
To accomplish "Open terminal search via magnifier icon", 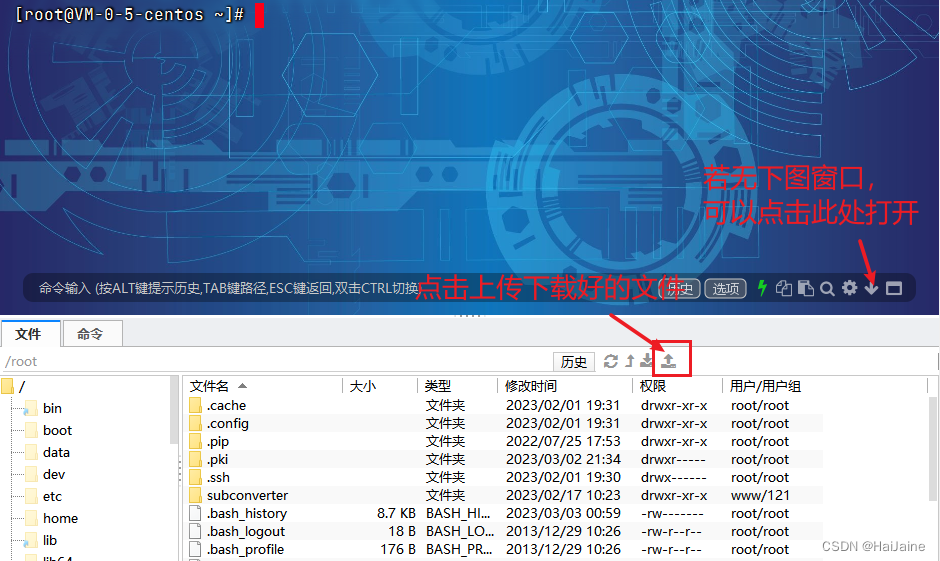I will tap(827, 289).
